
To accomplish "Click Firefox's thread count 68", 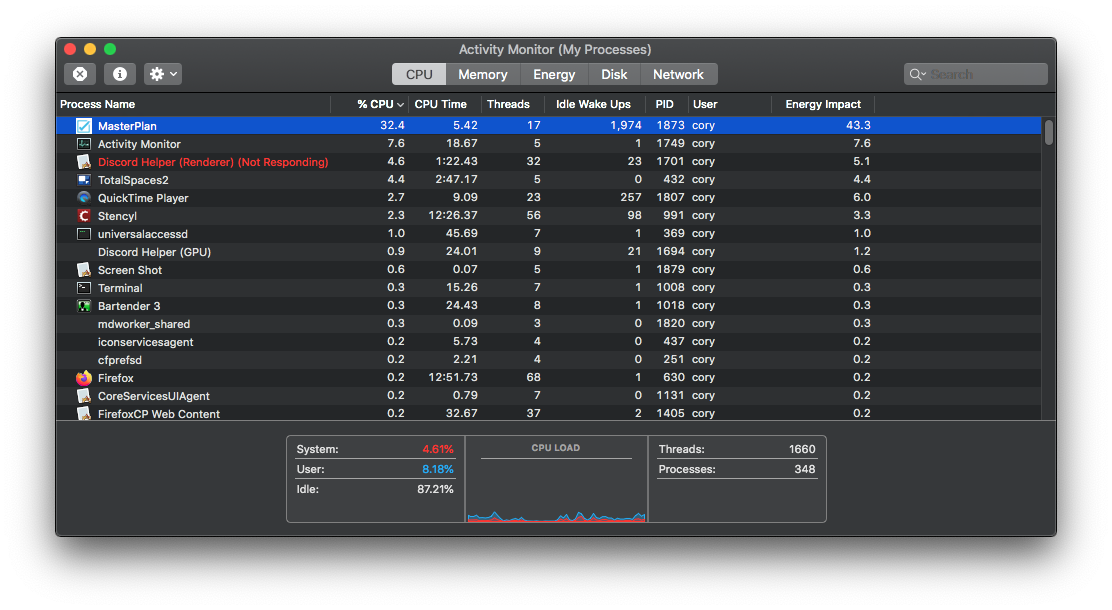I will pyautogui.click(x=533, y=377).
